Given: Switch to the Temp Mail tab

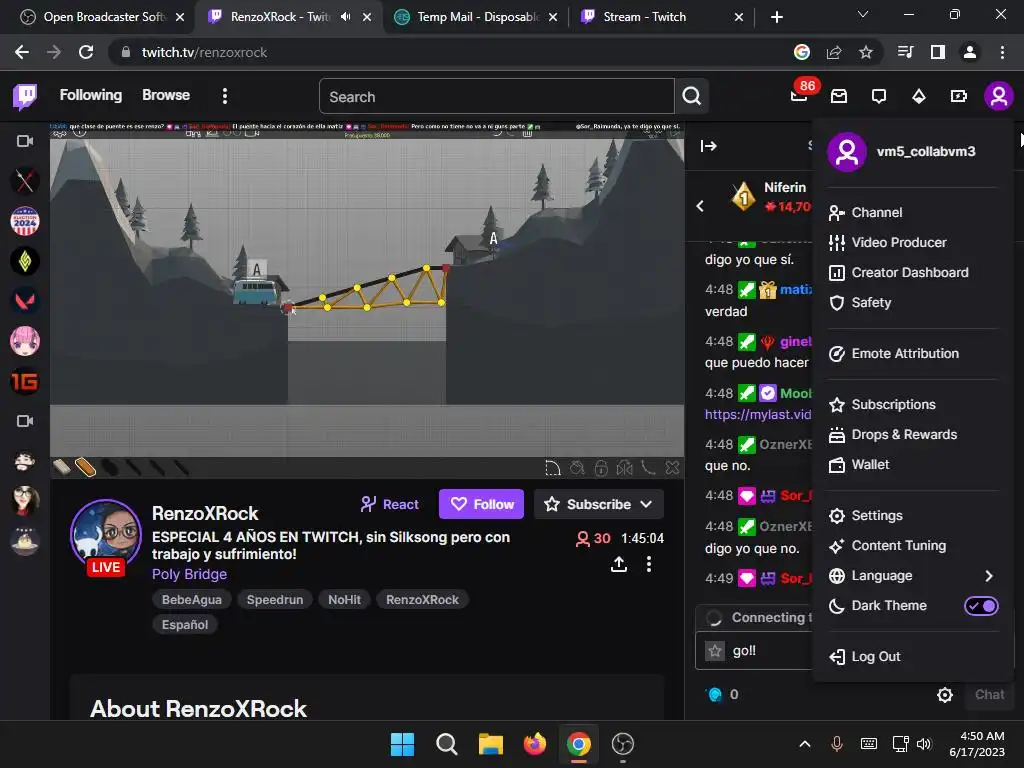Looking at the screenshot, I should tap(477, 17).
